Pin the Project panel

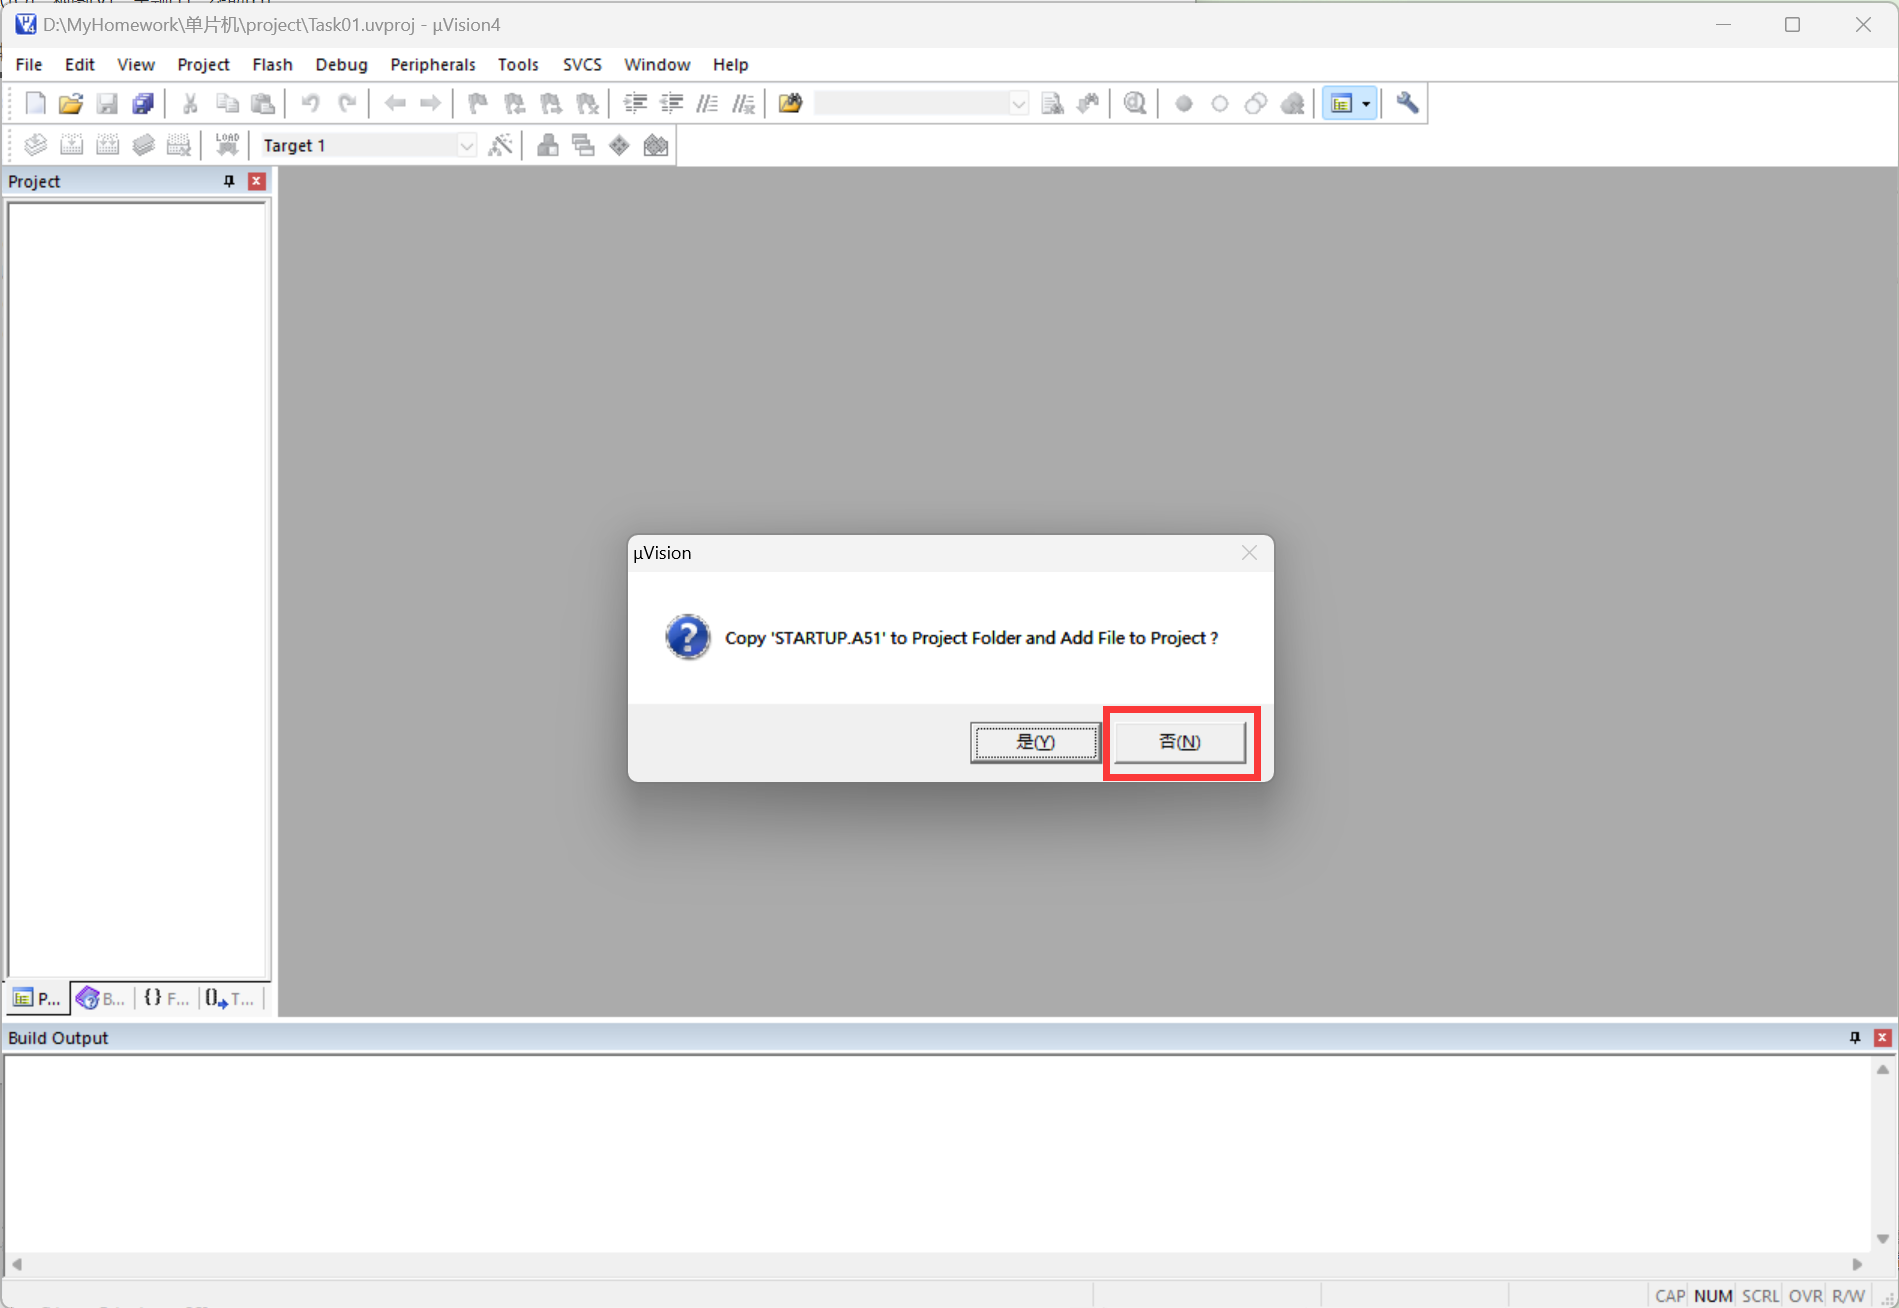(x=229, y=181)
